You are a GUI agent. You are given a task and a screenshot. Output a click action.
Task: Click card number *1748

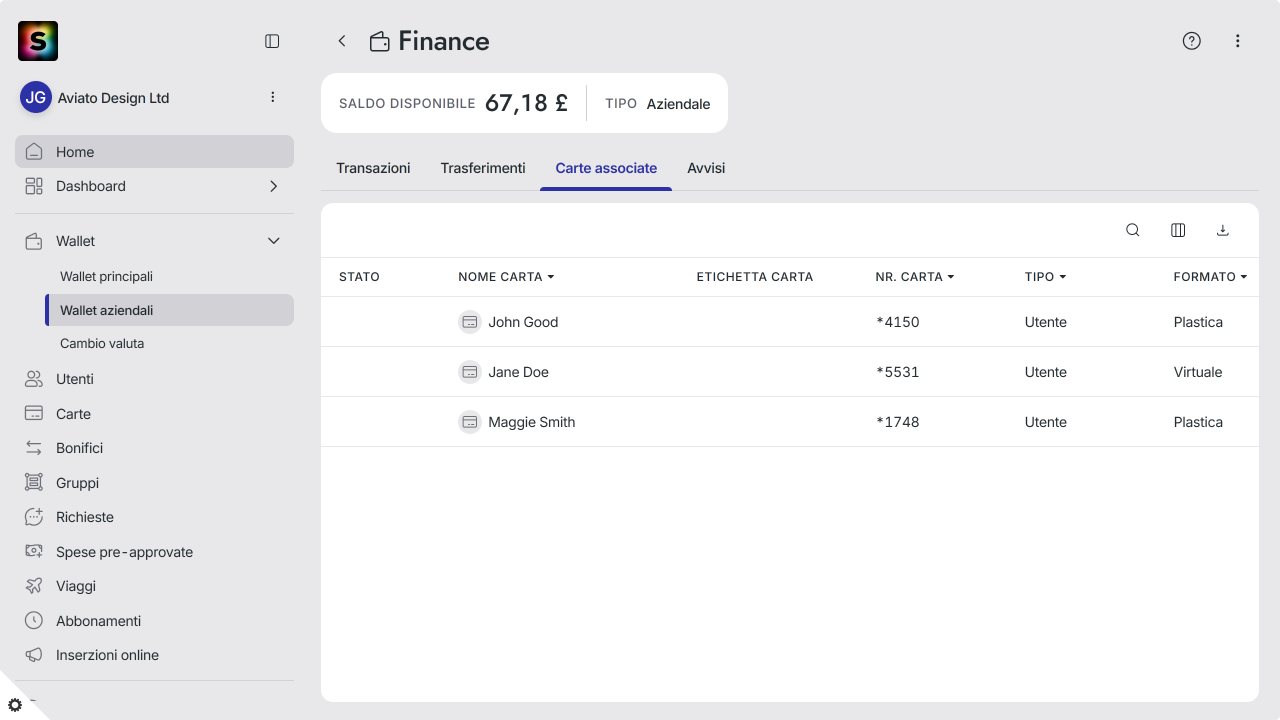(897, 422)
